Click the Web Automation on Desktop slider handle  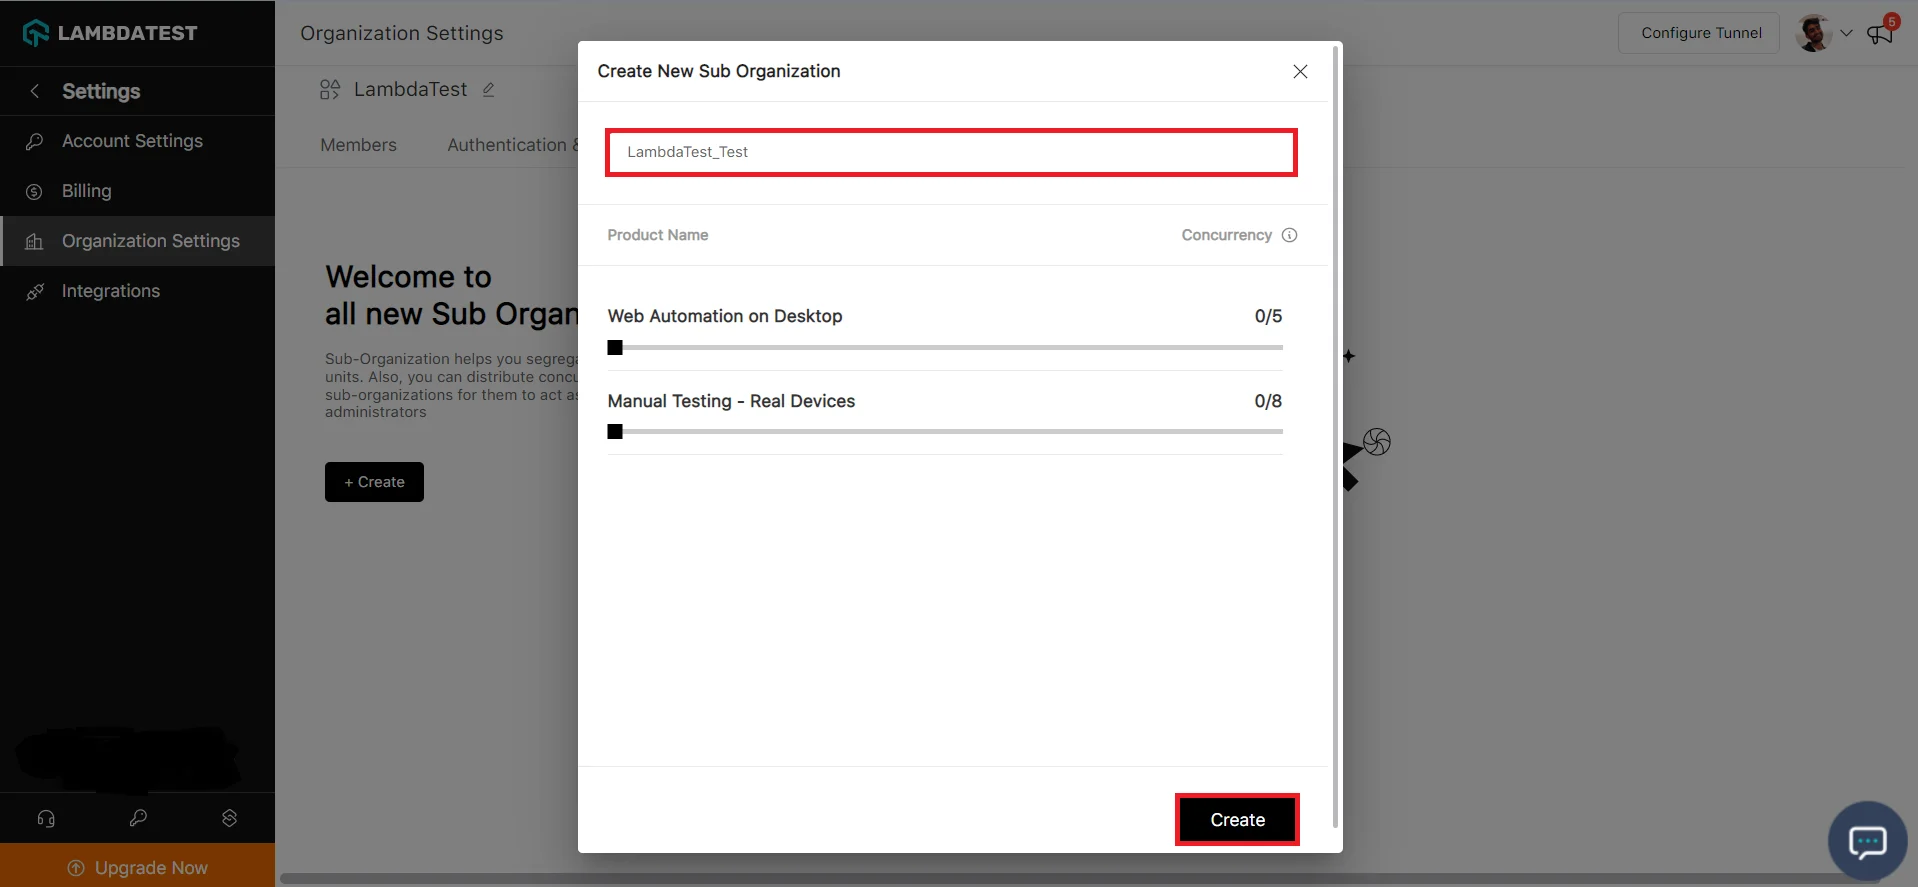point(615,348)
